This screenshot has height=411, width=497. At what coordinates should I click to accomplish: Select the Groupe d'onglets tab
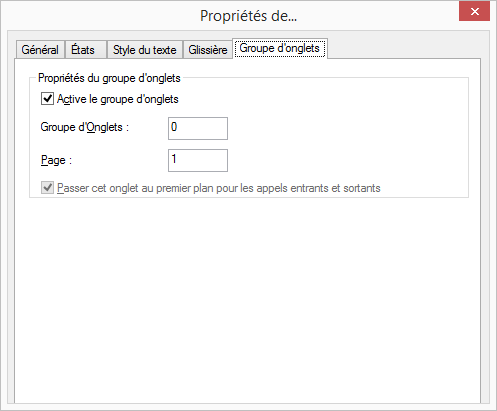coord(280,48)
